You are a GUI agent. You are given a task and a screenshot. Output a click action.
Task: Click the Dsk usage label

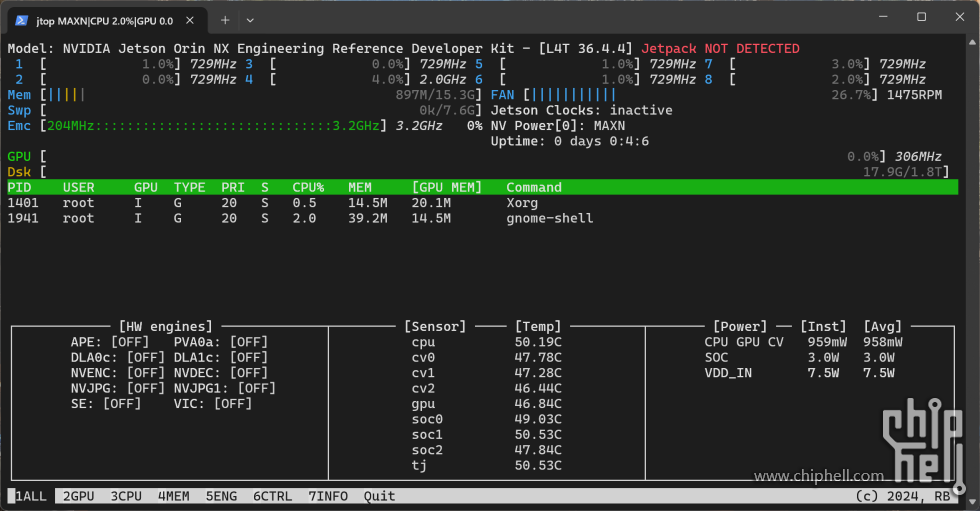(x=19, y=172)
